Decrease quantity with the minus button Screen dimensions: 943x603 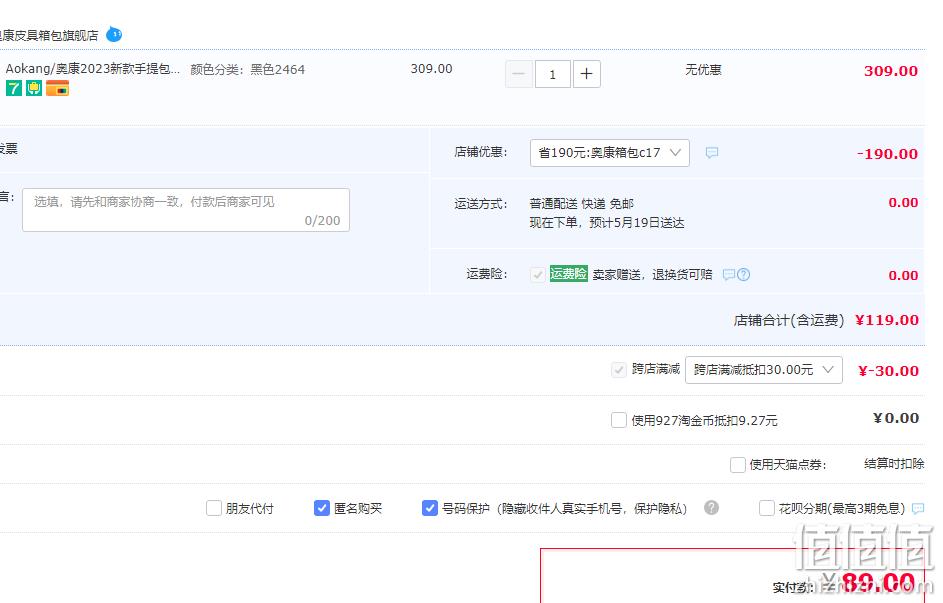[518, 74]
